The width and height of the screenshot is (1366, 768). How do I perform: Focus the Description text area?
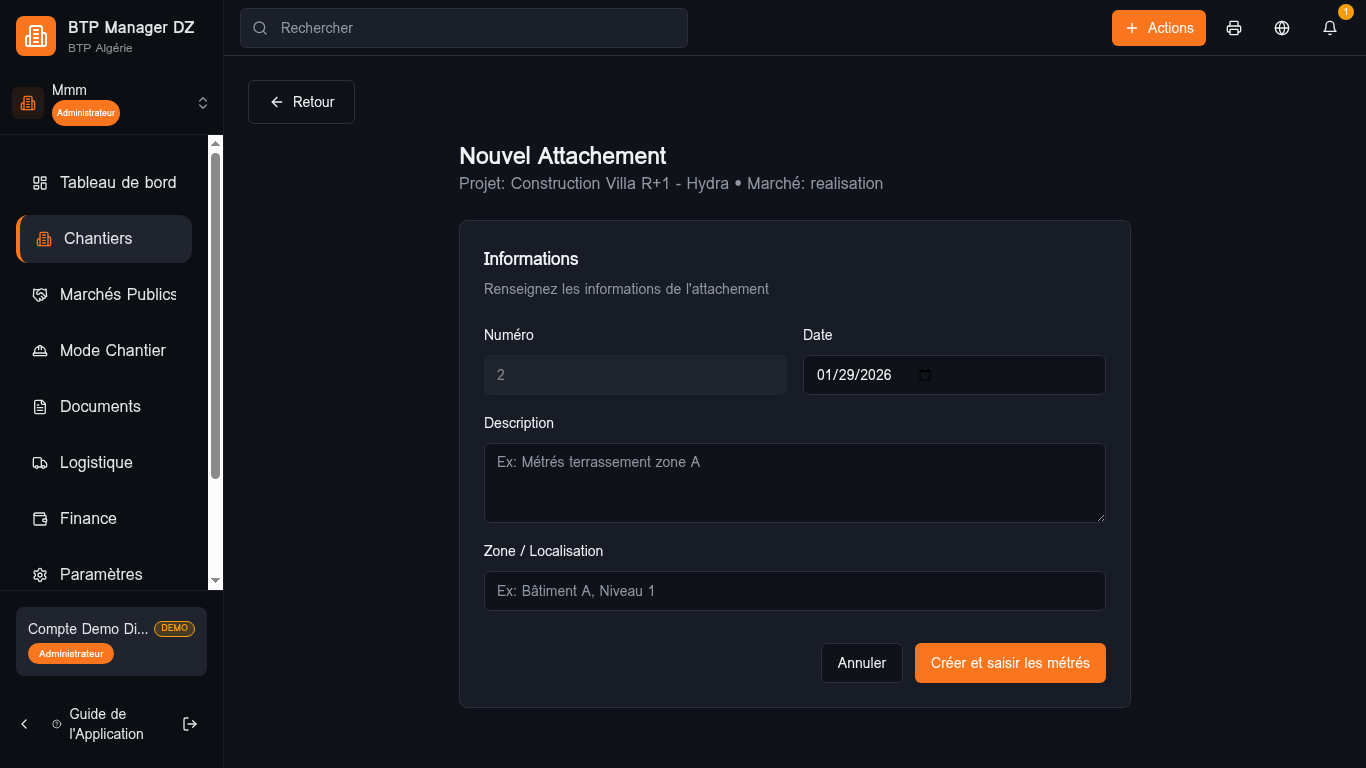pos(794,483)
